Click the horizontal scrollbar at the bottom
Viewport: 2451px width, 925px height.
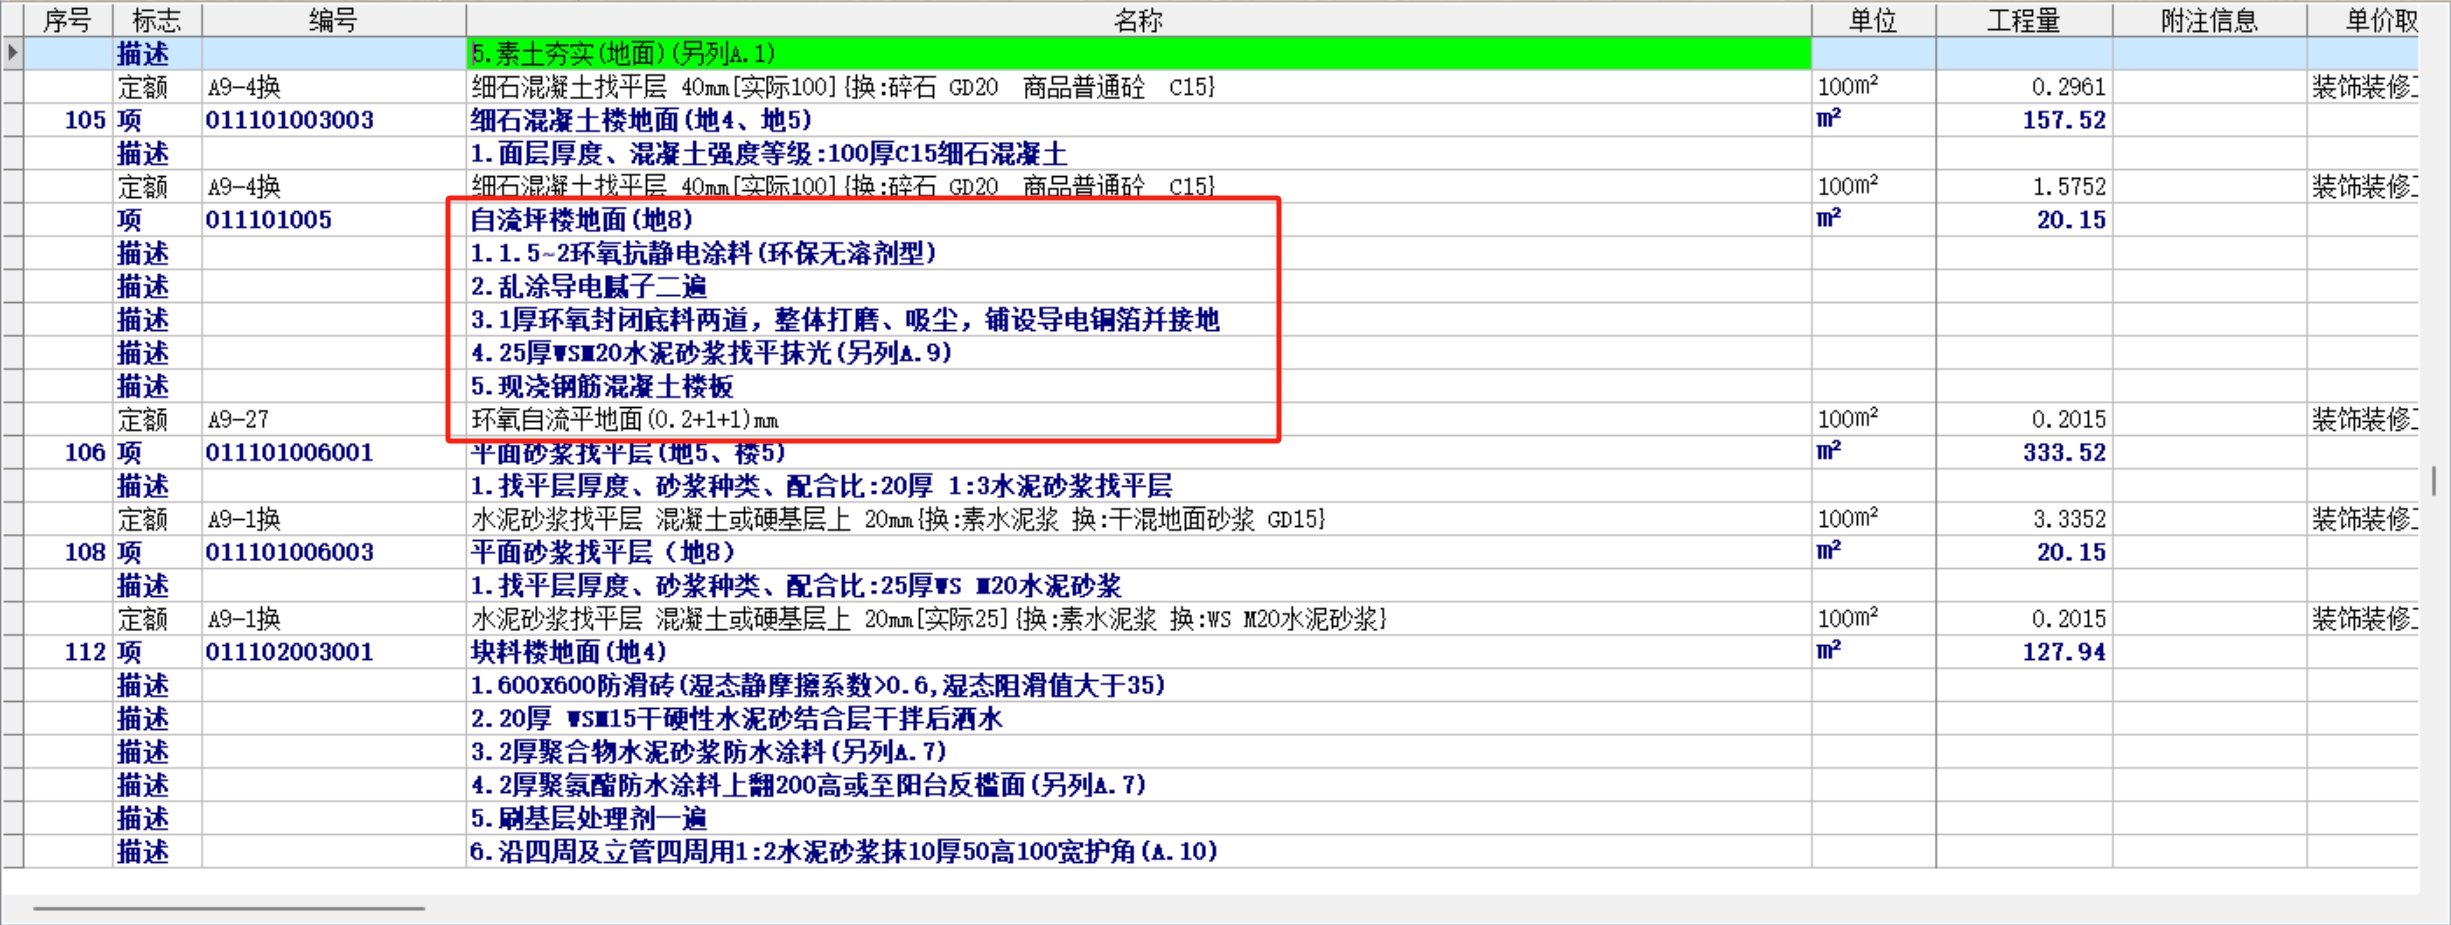229,908
